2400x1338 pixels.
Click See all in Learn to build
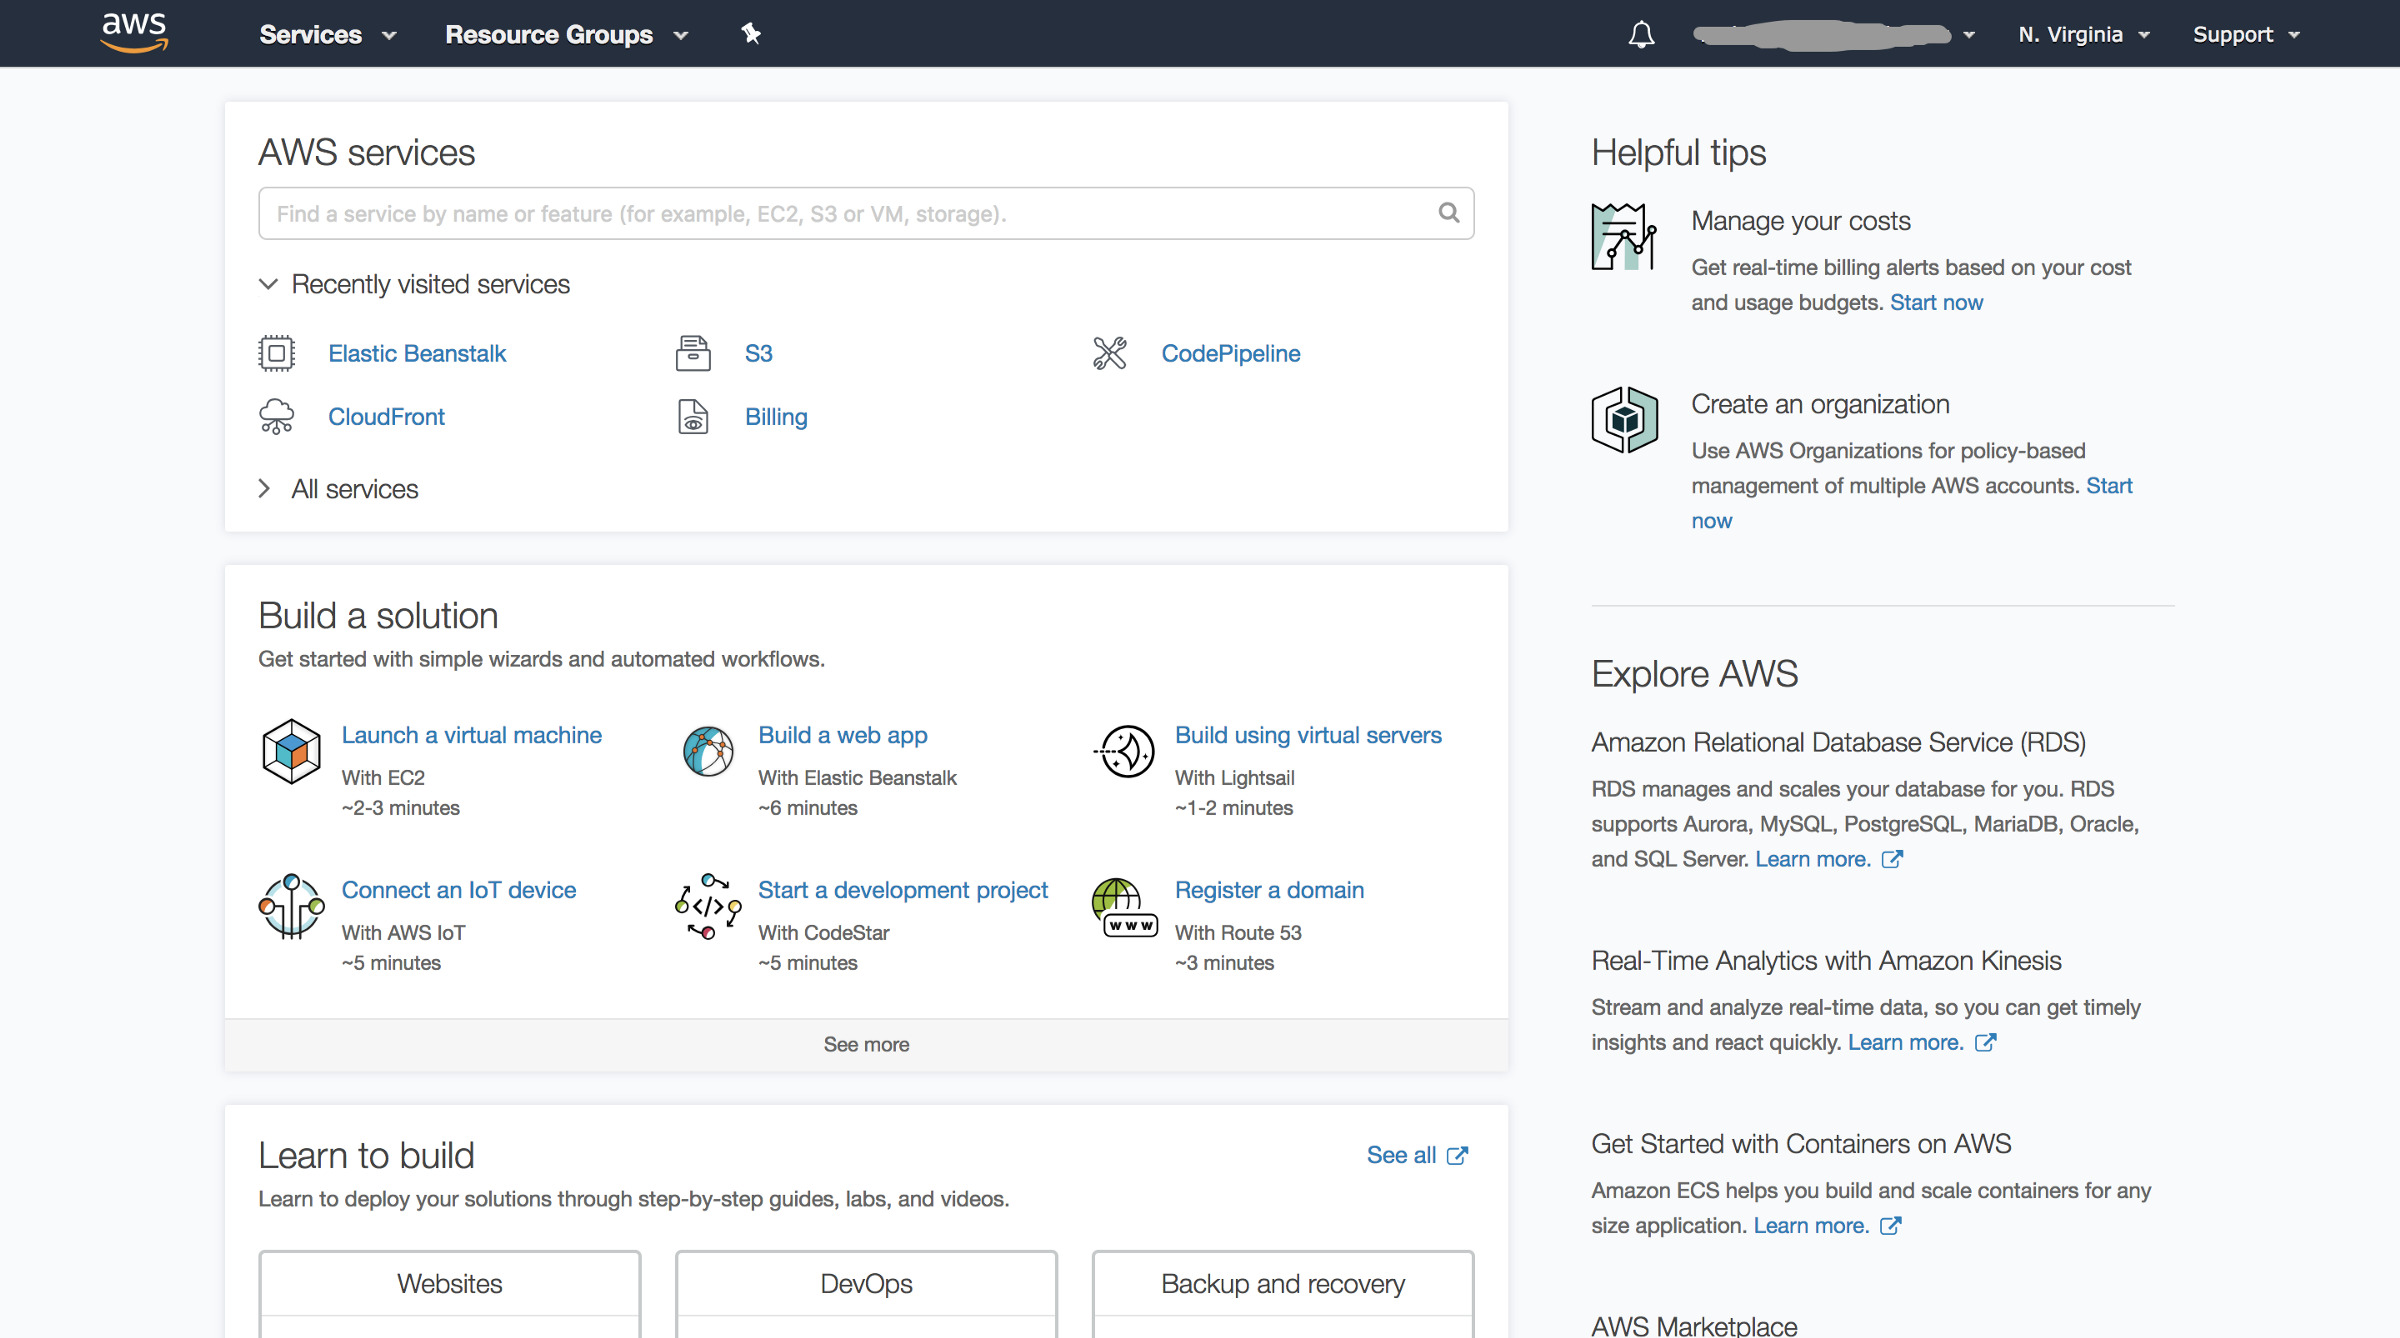click(x=1401, y=1155)
